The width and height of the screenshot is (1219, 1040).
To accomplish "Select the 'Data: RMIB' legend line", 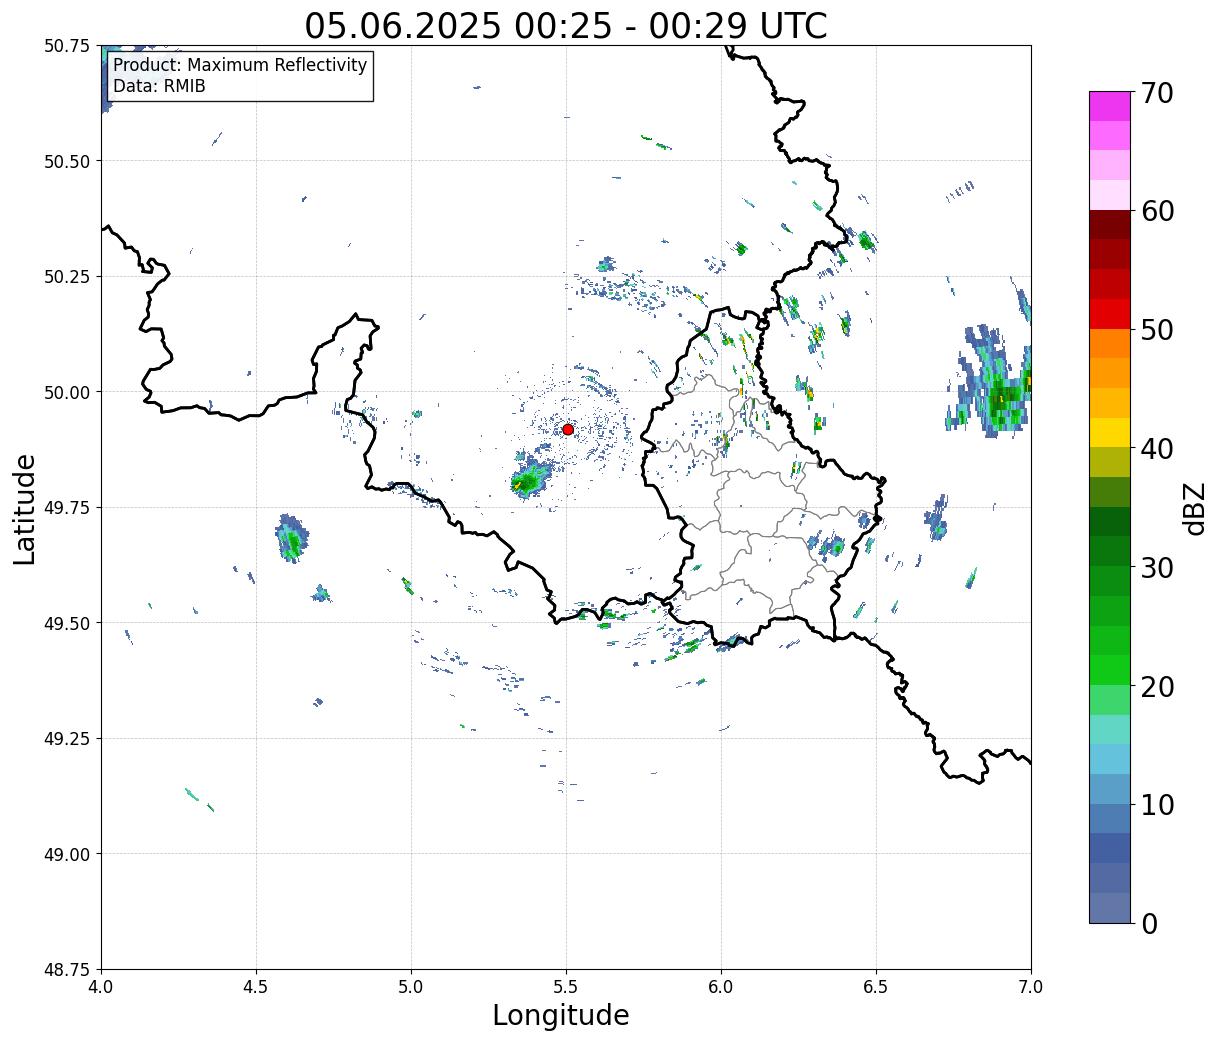I will (x=159, y=86).
